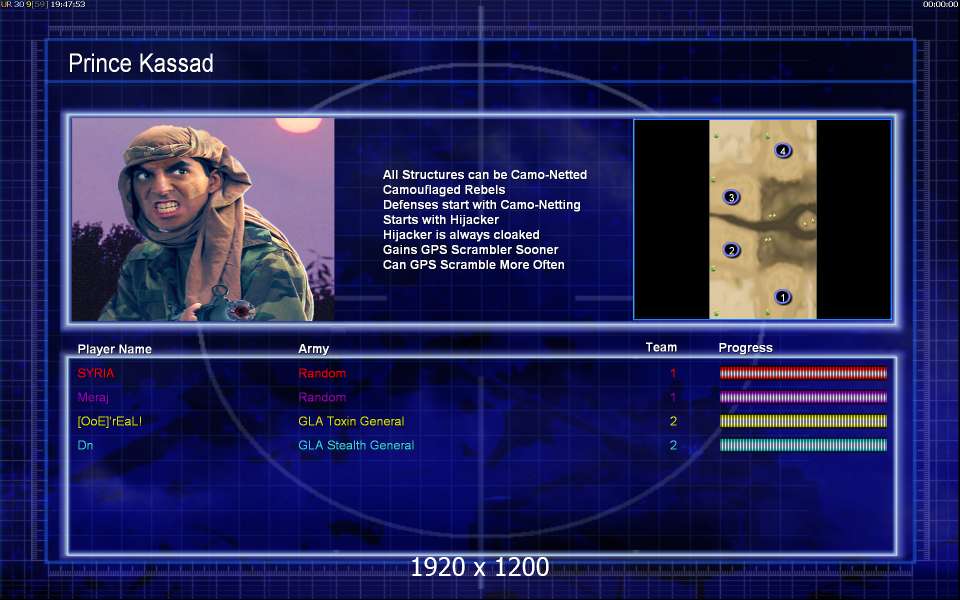
Task: Click 'Defenses start with Camo-Netting' line
Action: [482, 204]
